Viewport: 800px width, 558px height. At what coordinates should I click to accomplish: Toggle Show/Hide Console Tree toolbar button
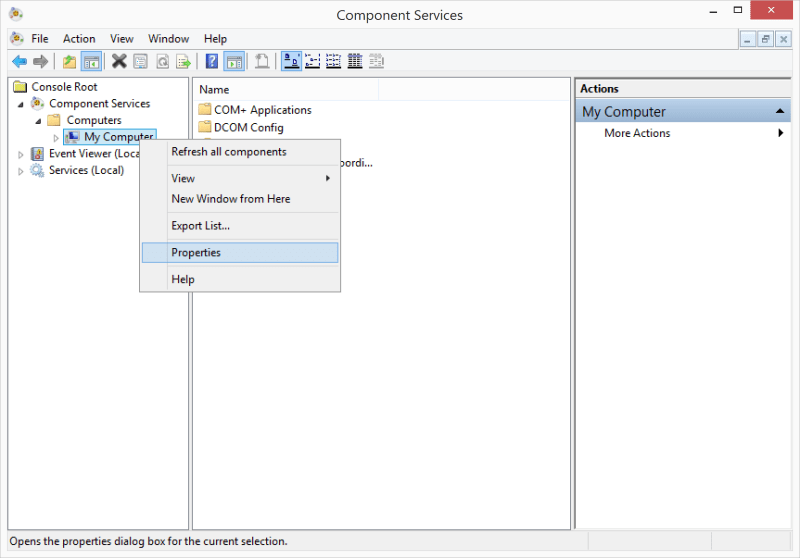coord(91,62)
